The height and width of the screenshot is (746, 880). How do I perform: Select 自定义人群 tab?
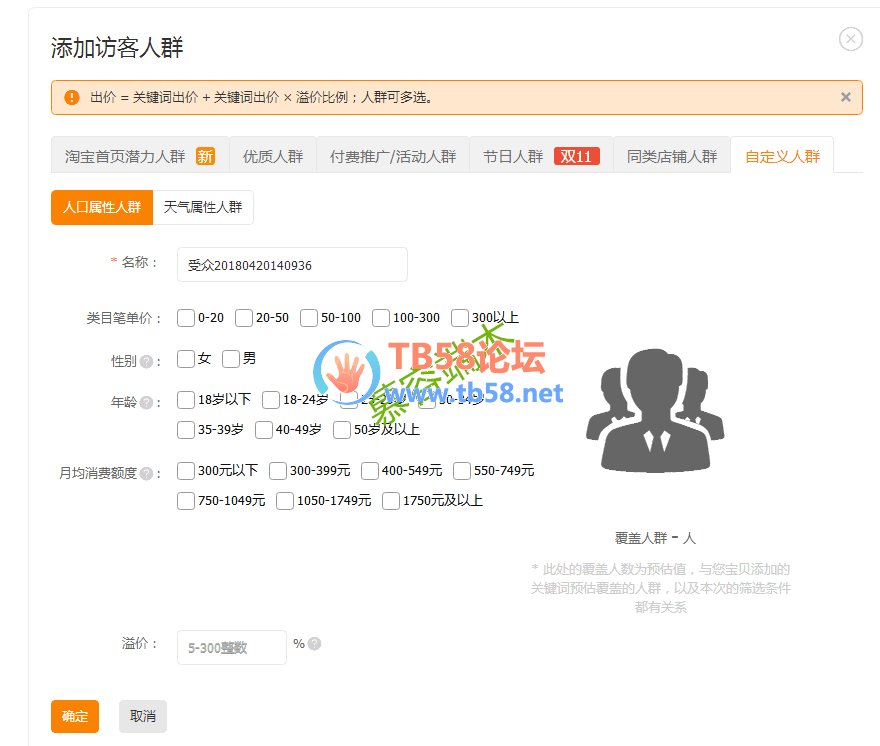click(782, 154)
